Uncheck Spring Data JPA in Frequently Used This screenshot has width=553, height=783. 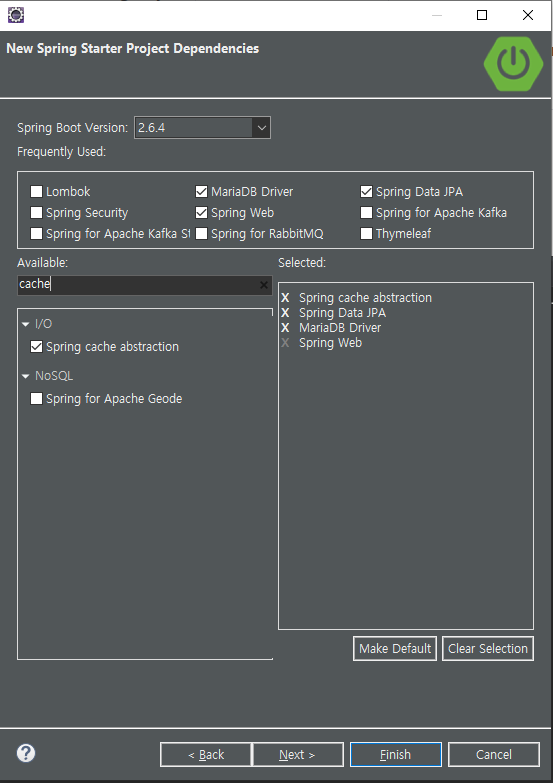coord(366,192)
